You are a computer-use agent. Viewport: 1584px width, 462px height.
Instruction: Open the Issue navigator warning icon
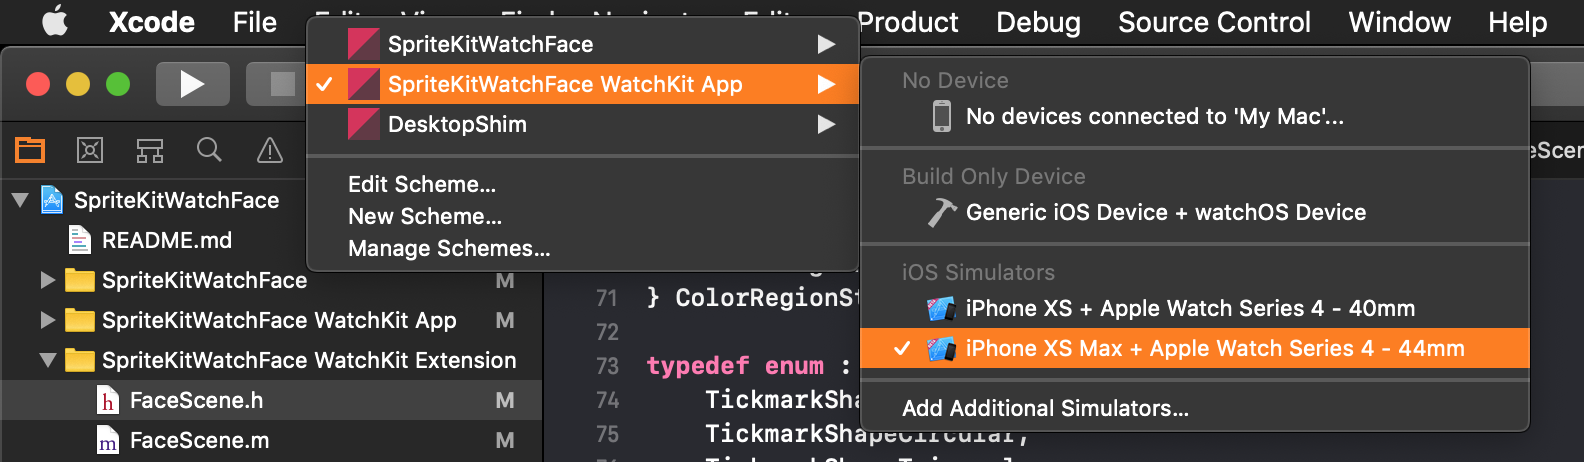(x=270, y=150)
